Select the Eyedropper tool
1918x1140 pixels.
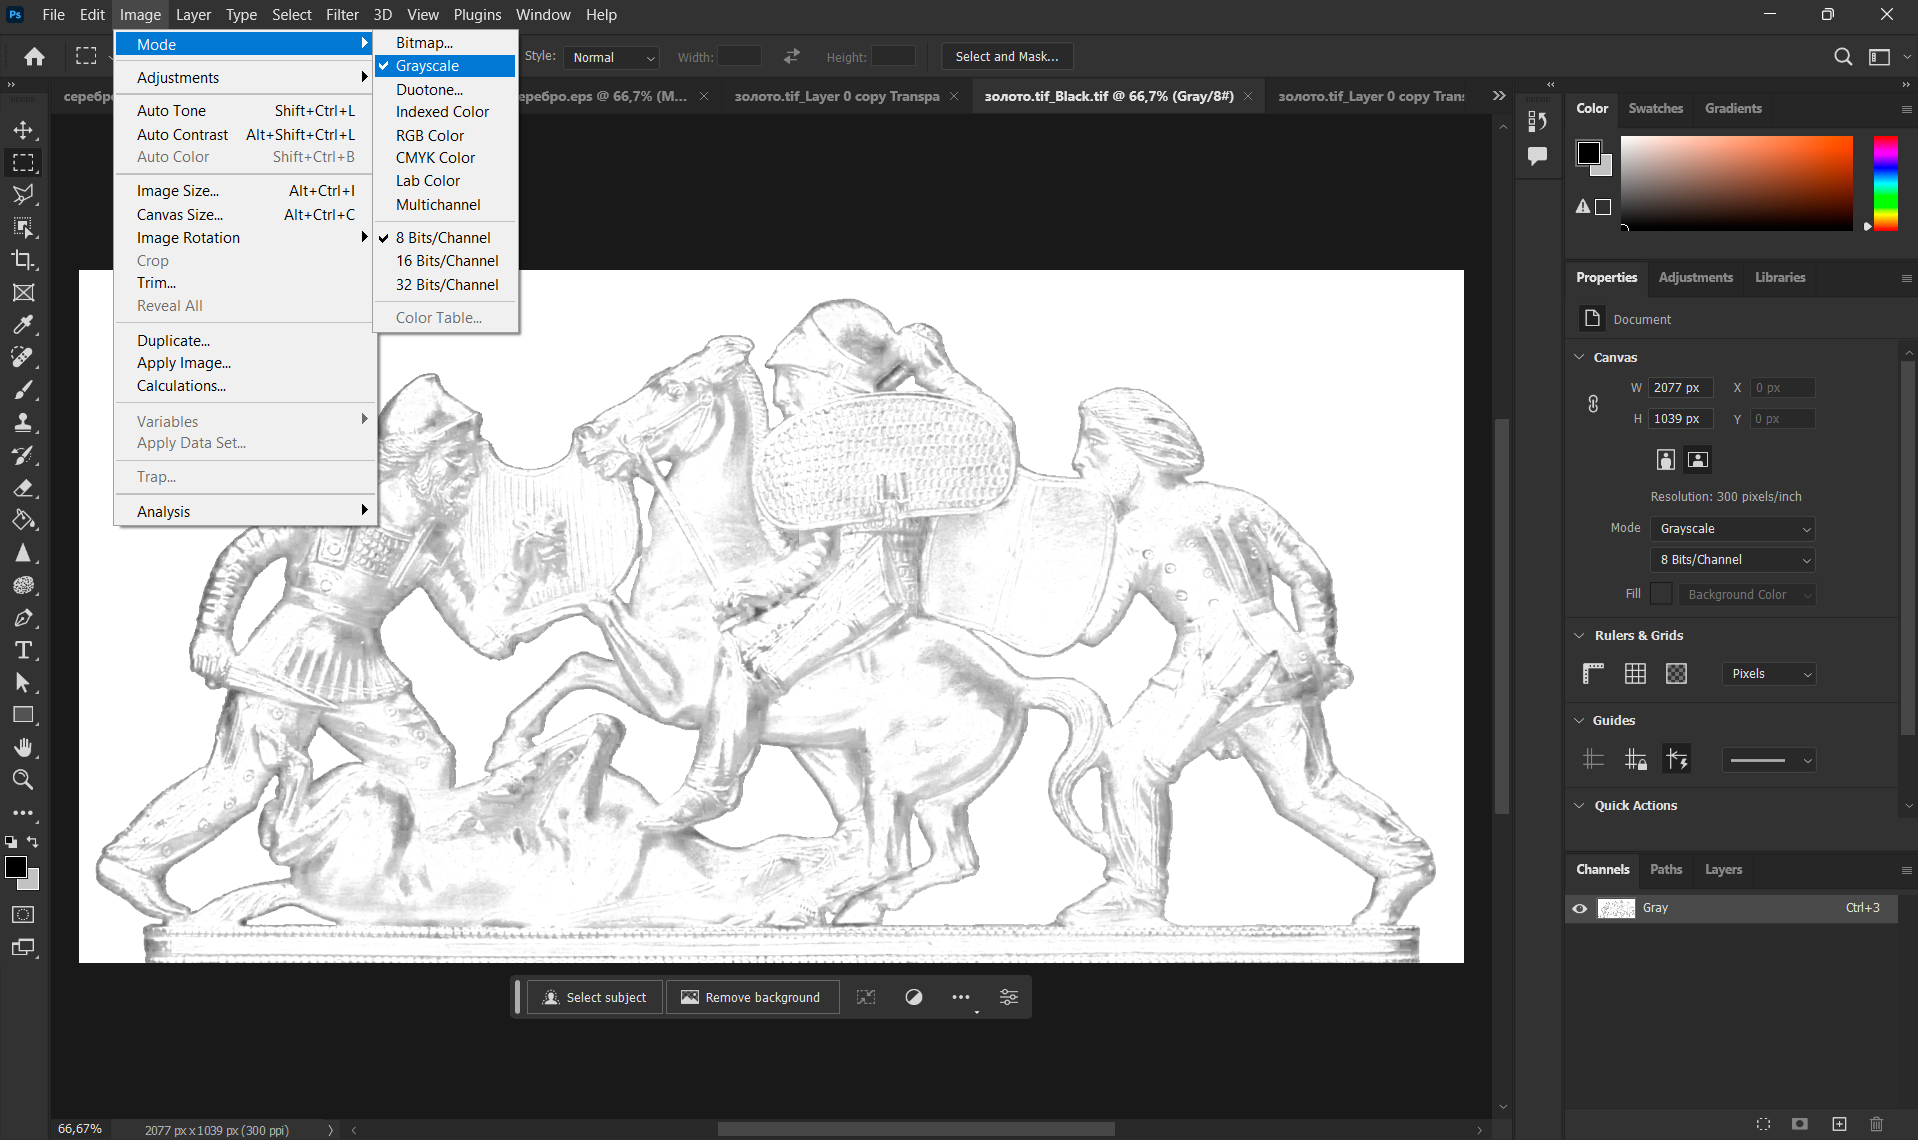click(x=23, y=325)
